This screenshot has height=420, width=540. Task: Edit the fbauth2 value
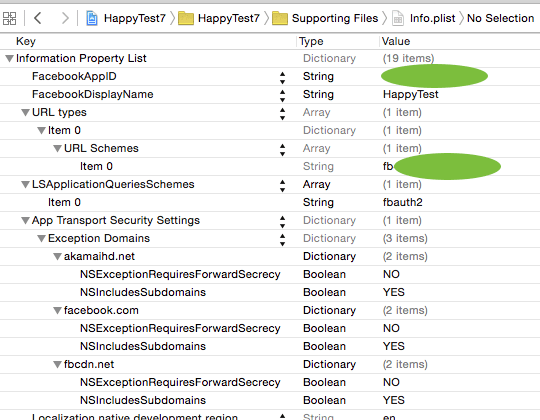(x=403, y=202)
